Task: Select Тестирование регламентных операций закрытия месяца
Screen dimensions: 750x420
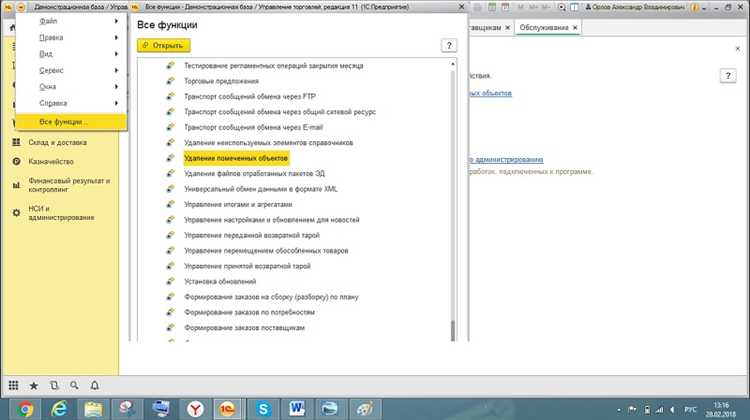Action: coord(274,66)
